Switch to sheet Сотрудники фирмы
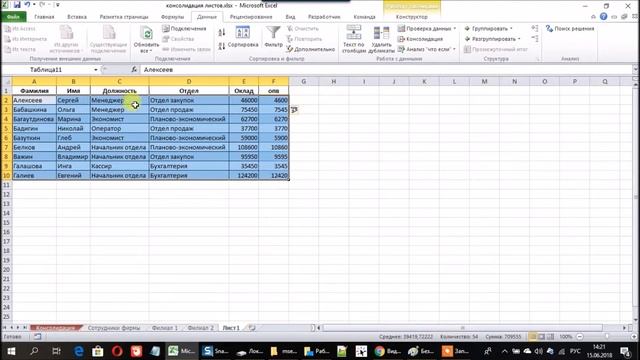640x360 pixels. (x=113, y=328)
